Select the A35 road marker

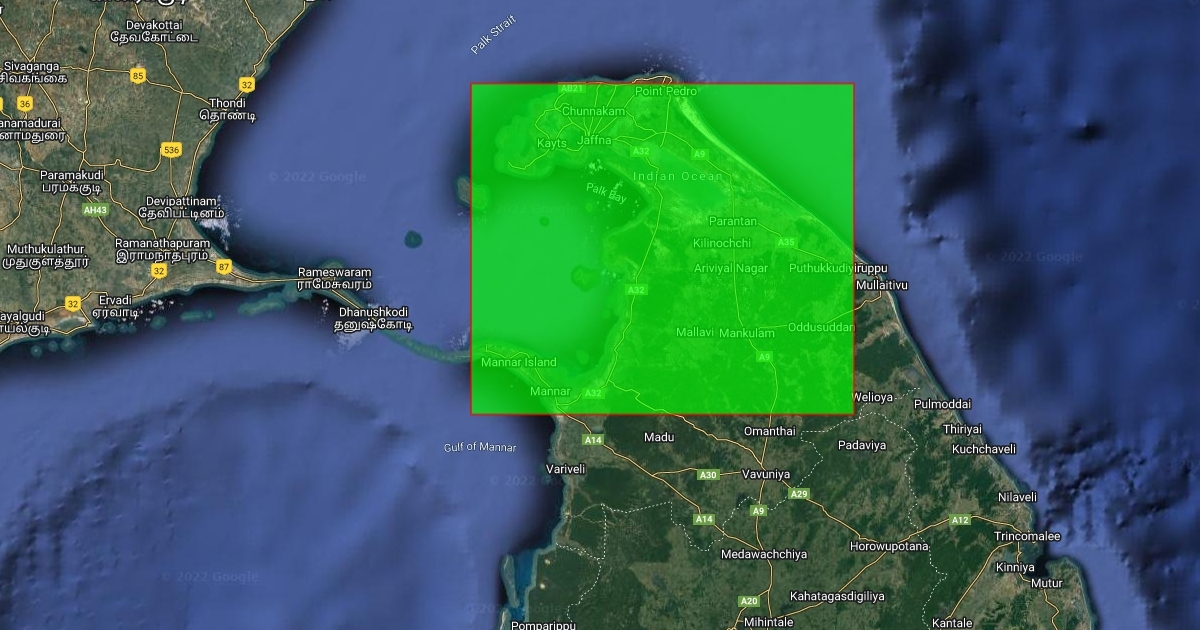click(x=786, y=242)
